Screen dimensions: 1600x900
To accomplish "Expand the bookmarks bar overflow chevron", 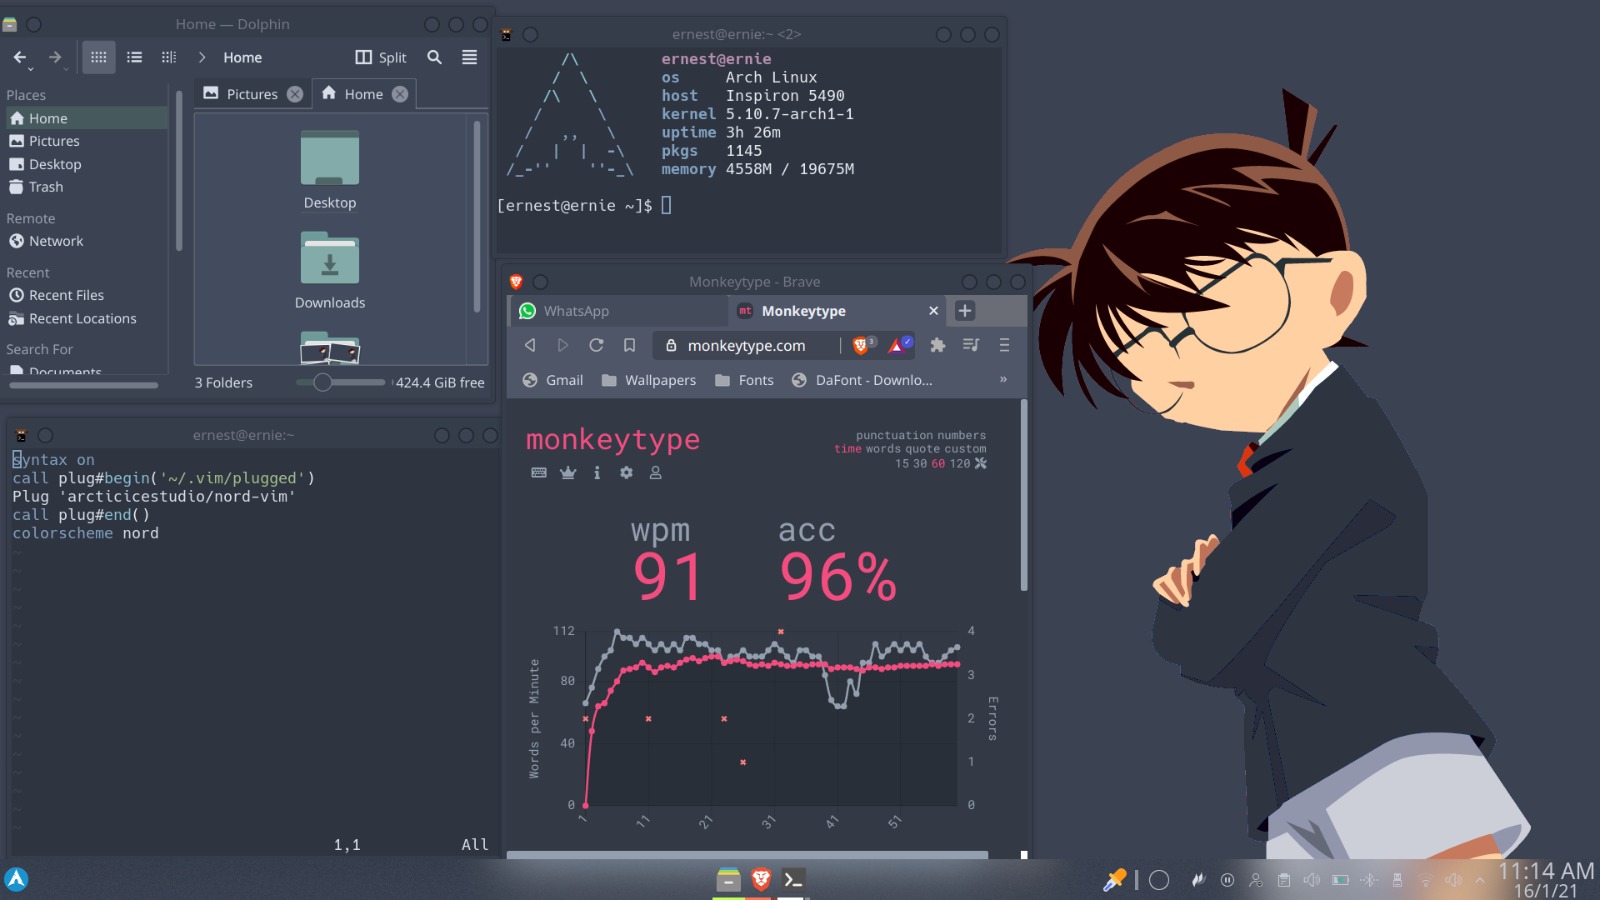I will click(x=1003, y=380).
